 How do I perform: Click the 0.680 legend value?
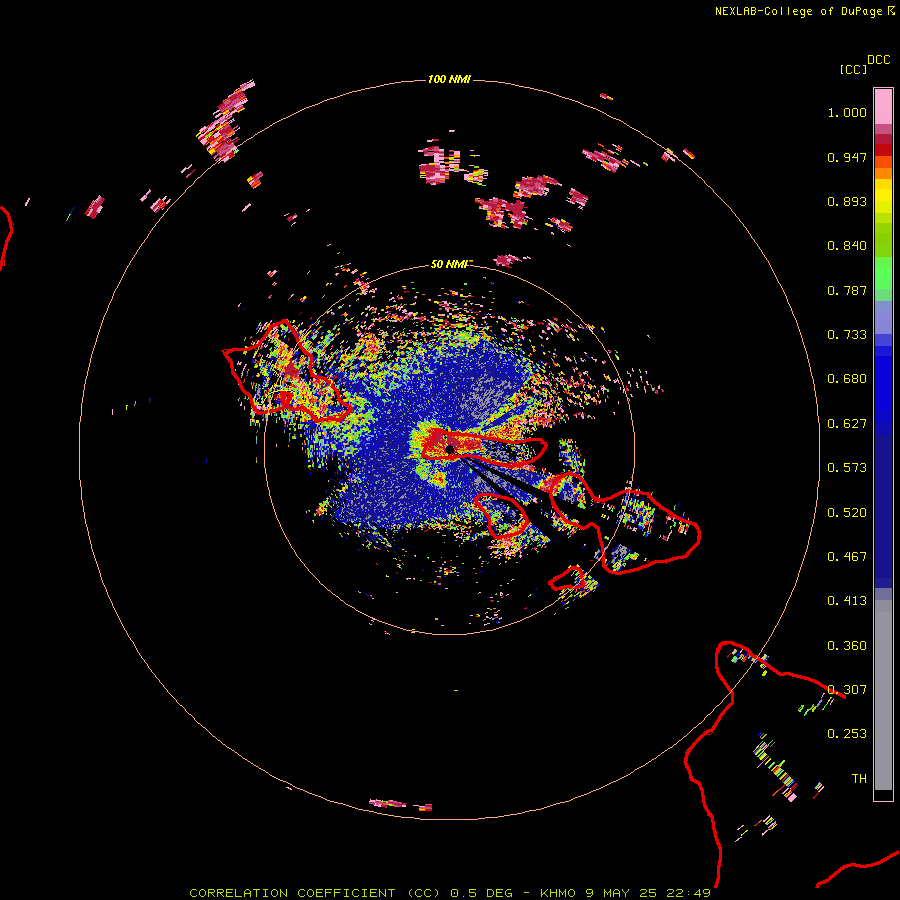tap(847, 379)
